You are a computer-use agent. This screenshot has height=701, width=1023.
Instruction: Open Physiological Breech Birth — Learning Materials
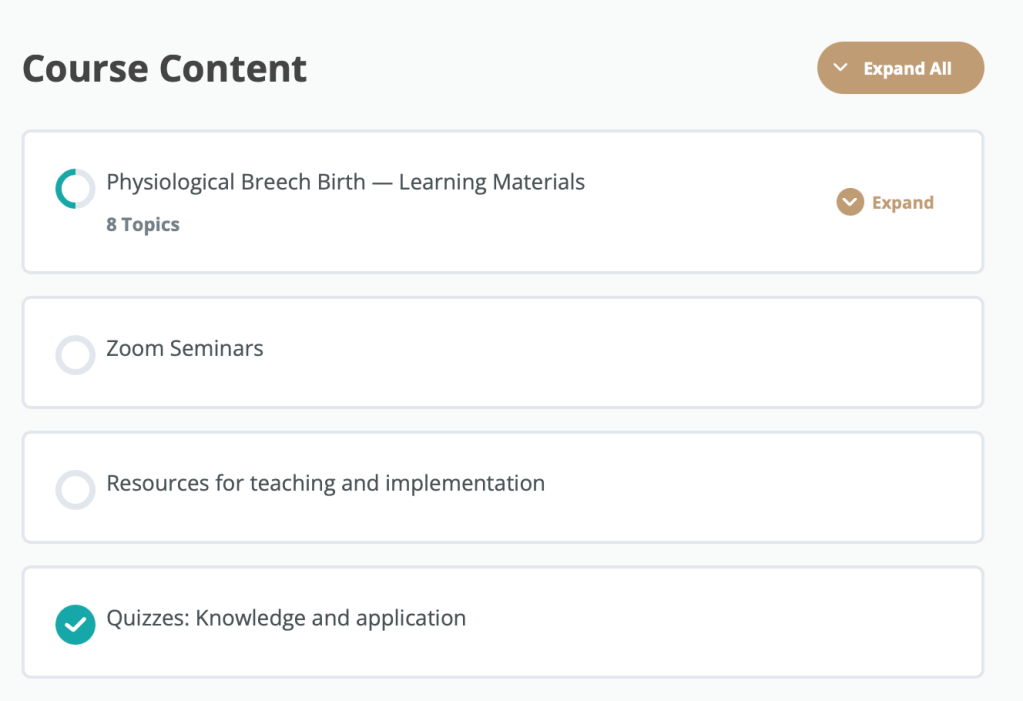345,182
